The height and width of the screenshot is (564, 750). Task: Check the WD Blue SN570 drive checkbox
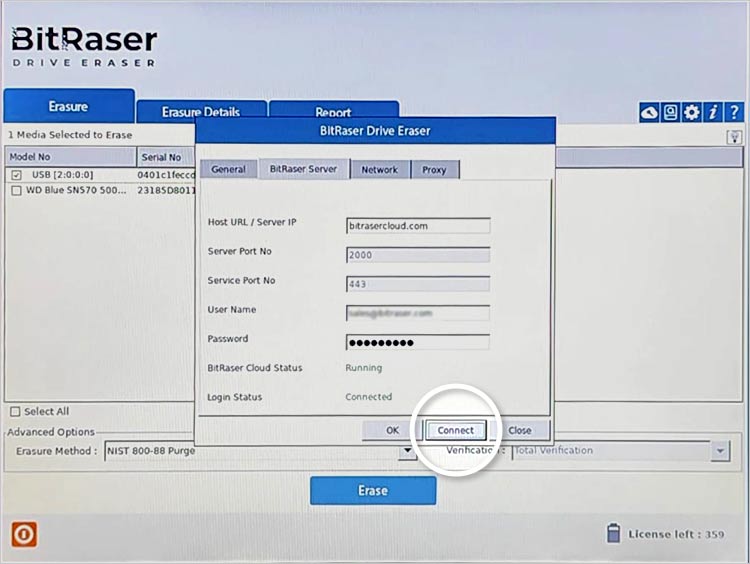[16, 190]
